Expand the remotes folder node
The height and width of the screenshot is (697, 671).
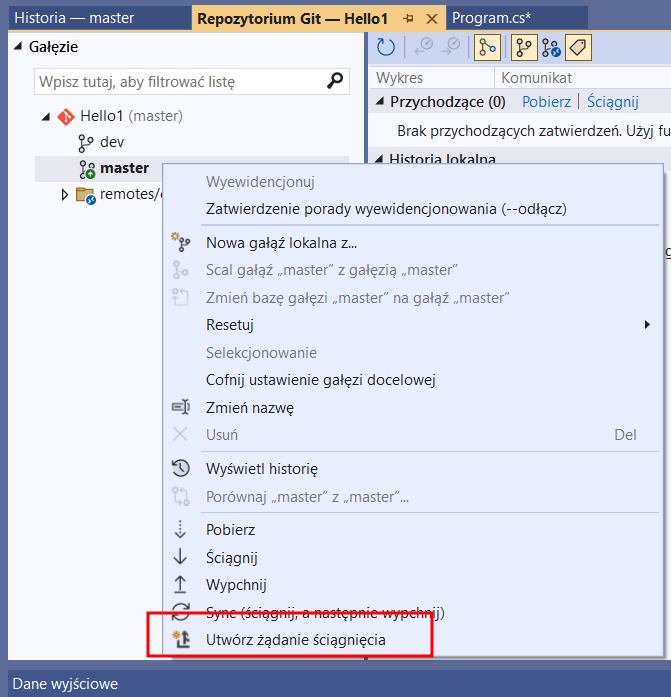[66, 194]
